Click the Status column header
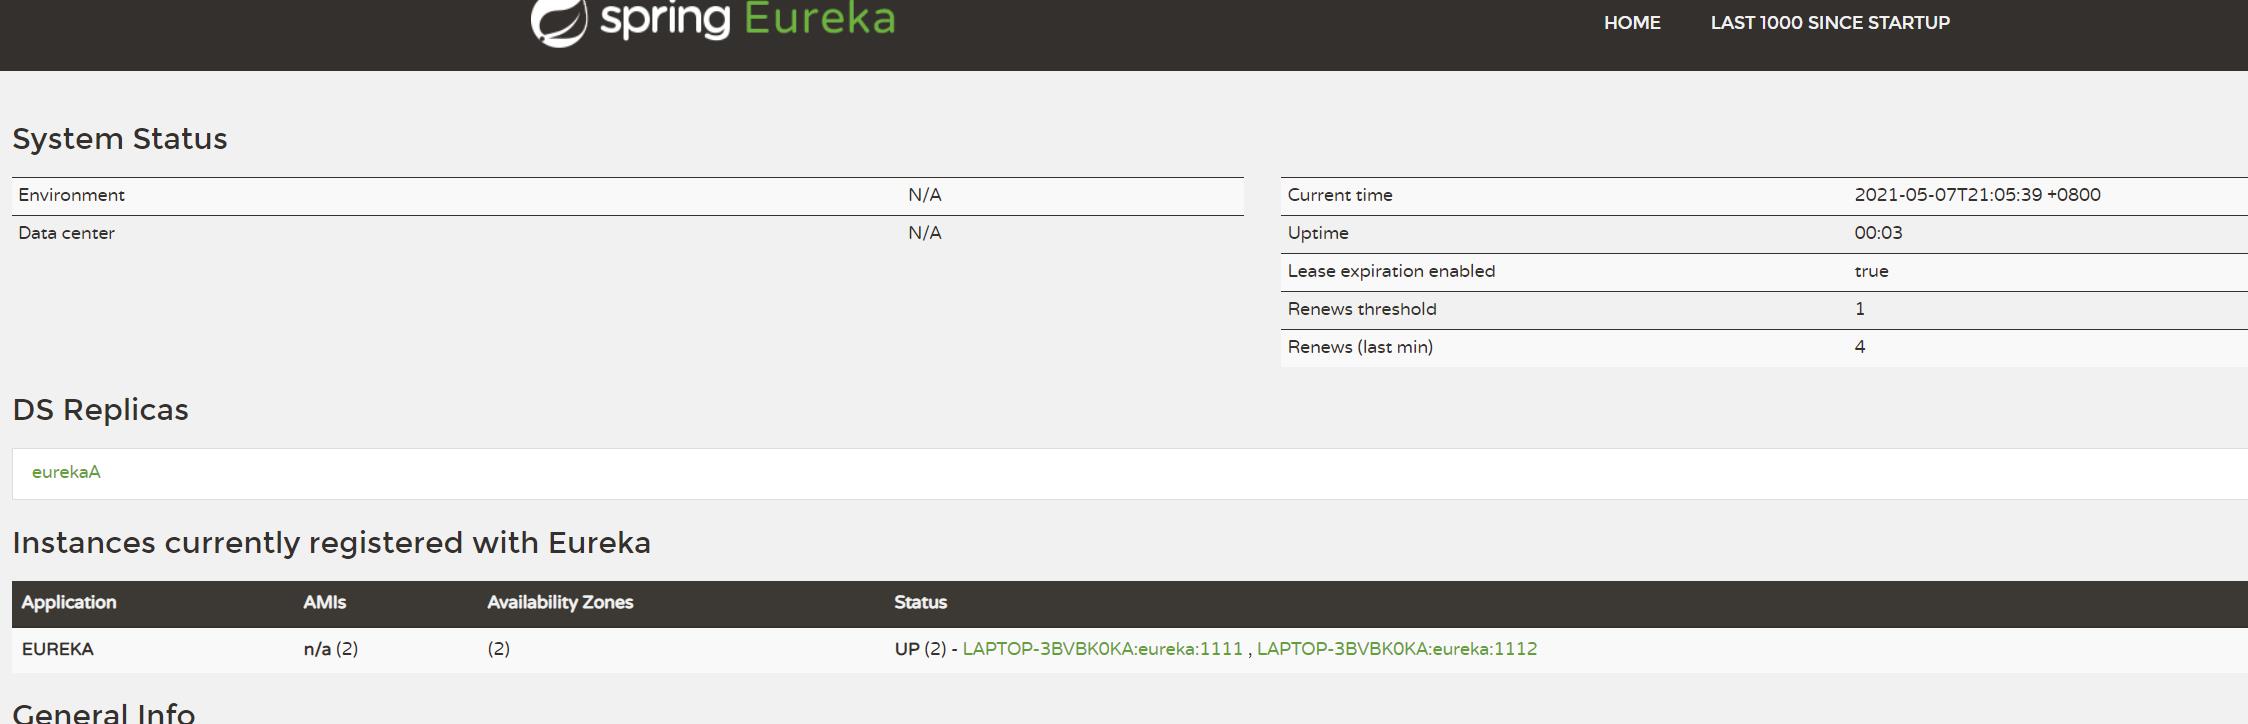 [920, 602]
